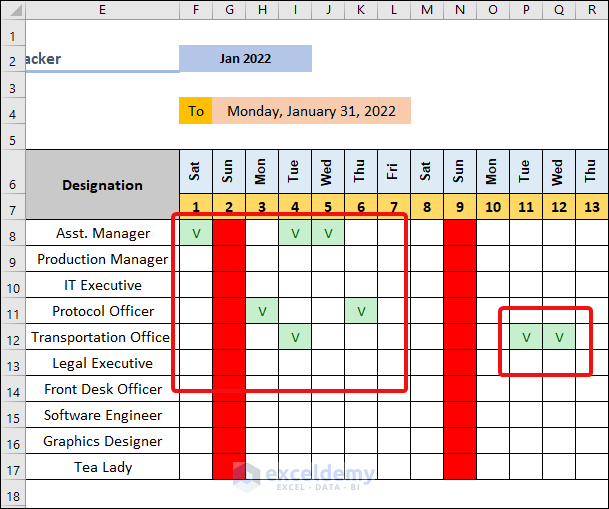
Task: Click Transportation Officer V mark on day 12
Action: pos(559,338)
